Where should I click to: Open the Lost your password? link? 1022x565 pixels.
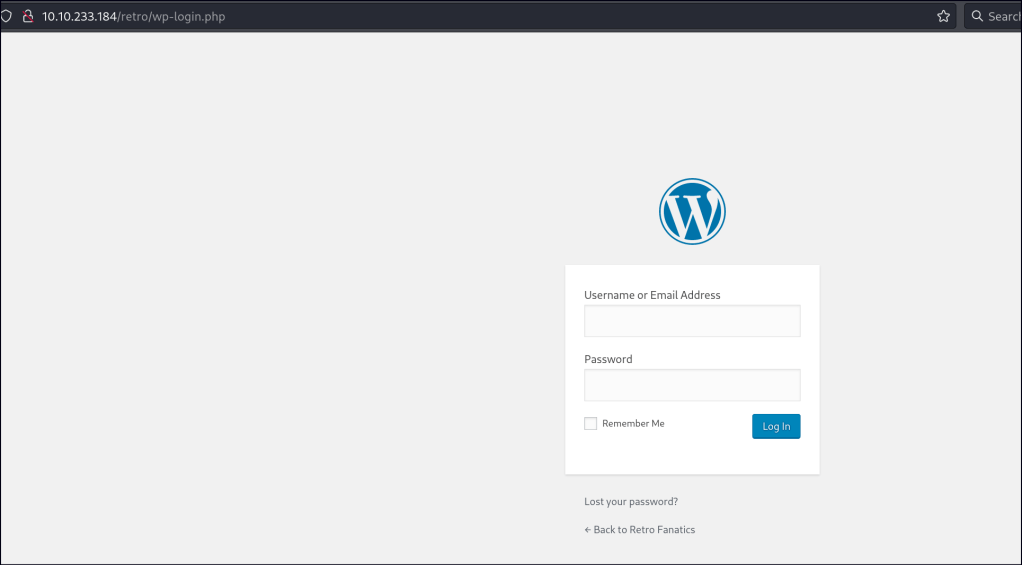(x=630, y=502)
